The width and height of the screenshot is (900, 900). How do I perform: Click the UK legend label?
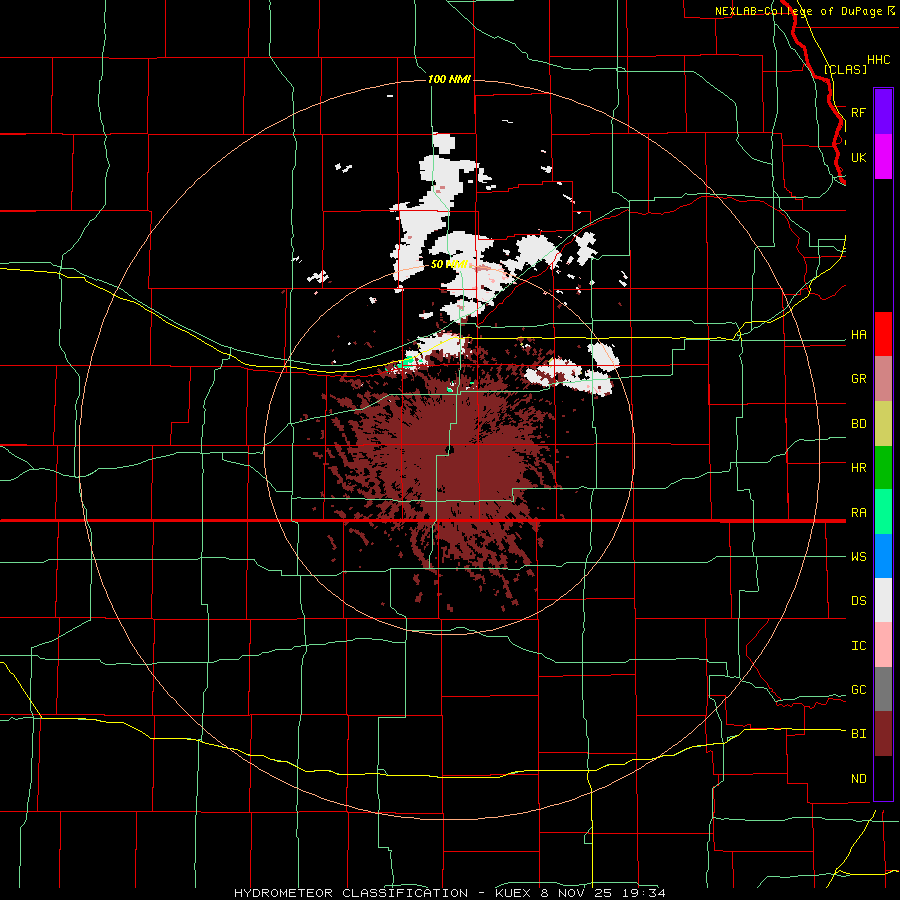click(x=858, y=157)
